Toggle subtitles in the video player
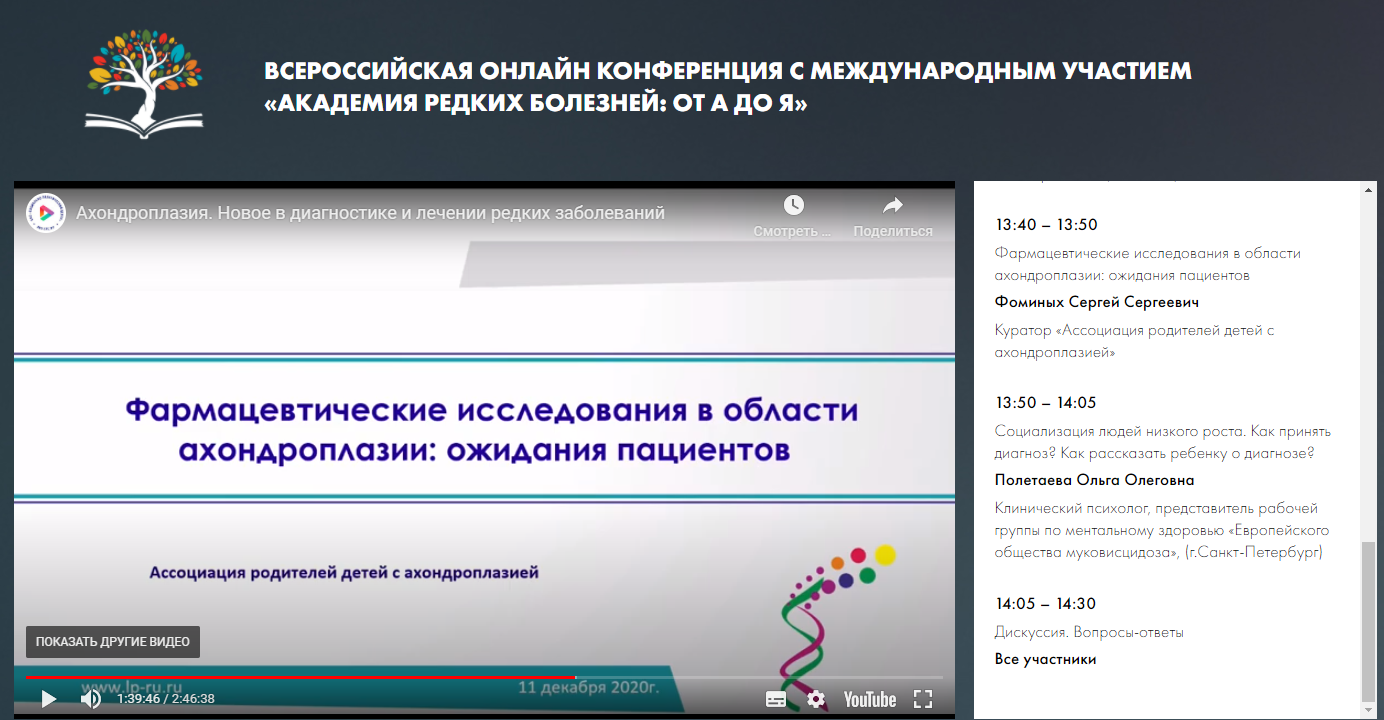The image size is (1384, 720). pos(776,699)
